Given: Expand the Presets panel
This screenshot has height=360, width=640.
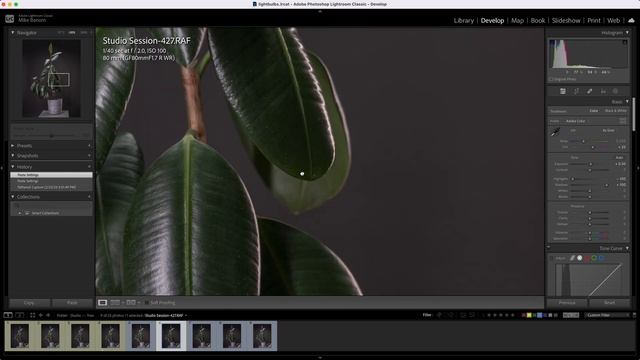Looking at the screenshot, I should pos(13,146).
